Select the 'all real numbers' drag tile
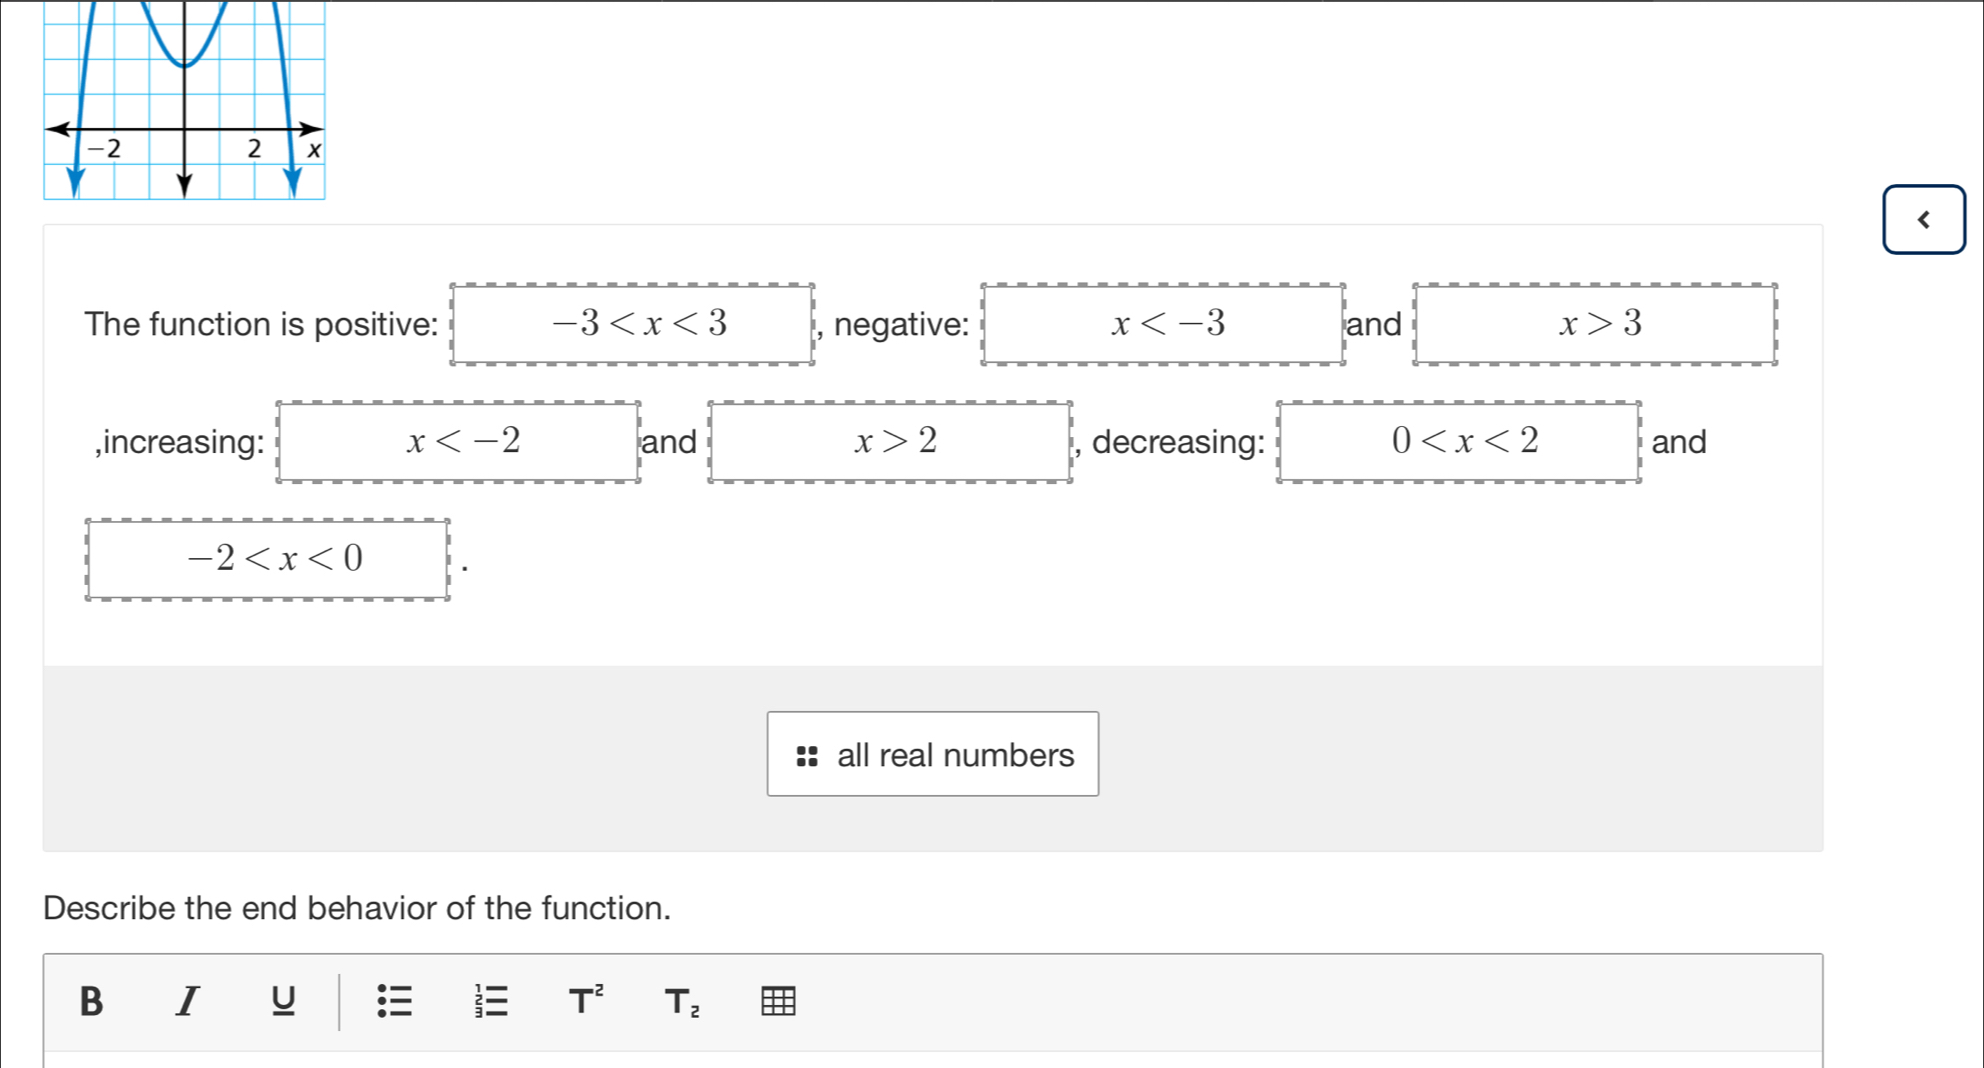The height and width of the screenshot is (1068, 1984). tap(954, 755)
